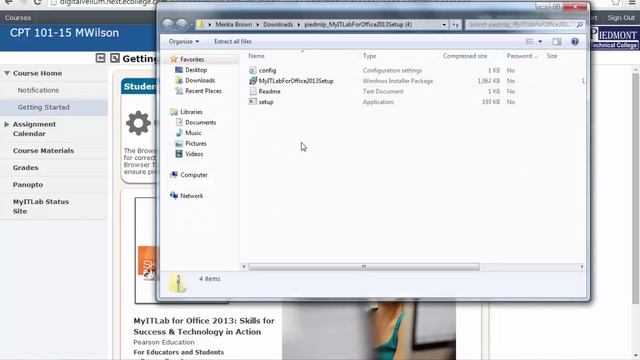The height and width of the screenshot is (360, 640).
Task: Select the Readme text document icon
Action: (253, 91)
